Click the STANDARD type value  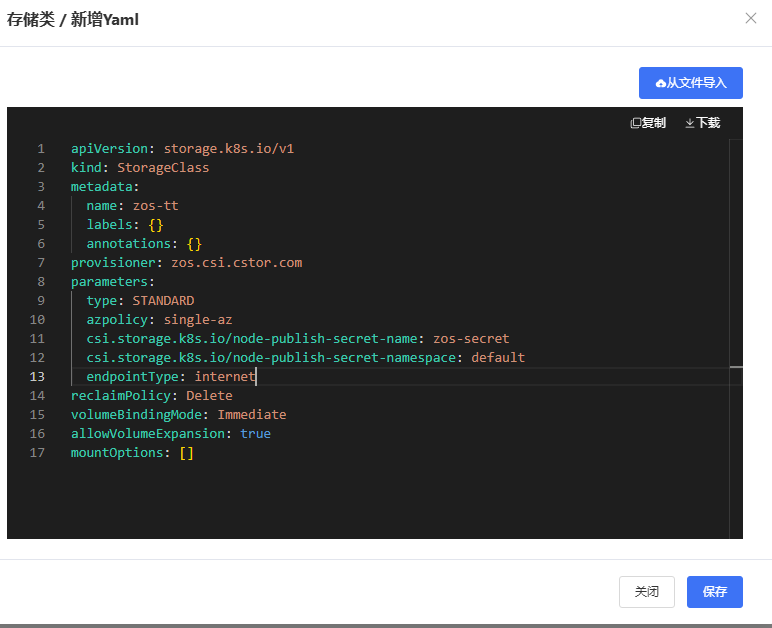click(163, 301)
